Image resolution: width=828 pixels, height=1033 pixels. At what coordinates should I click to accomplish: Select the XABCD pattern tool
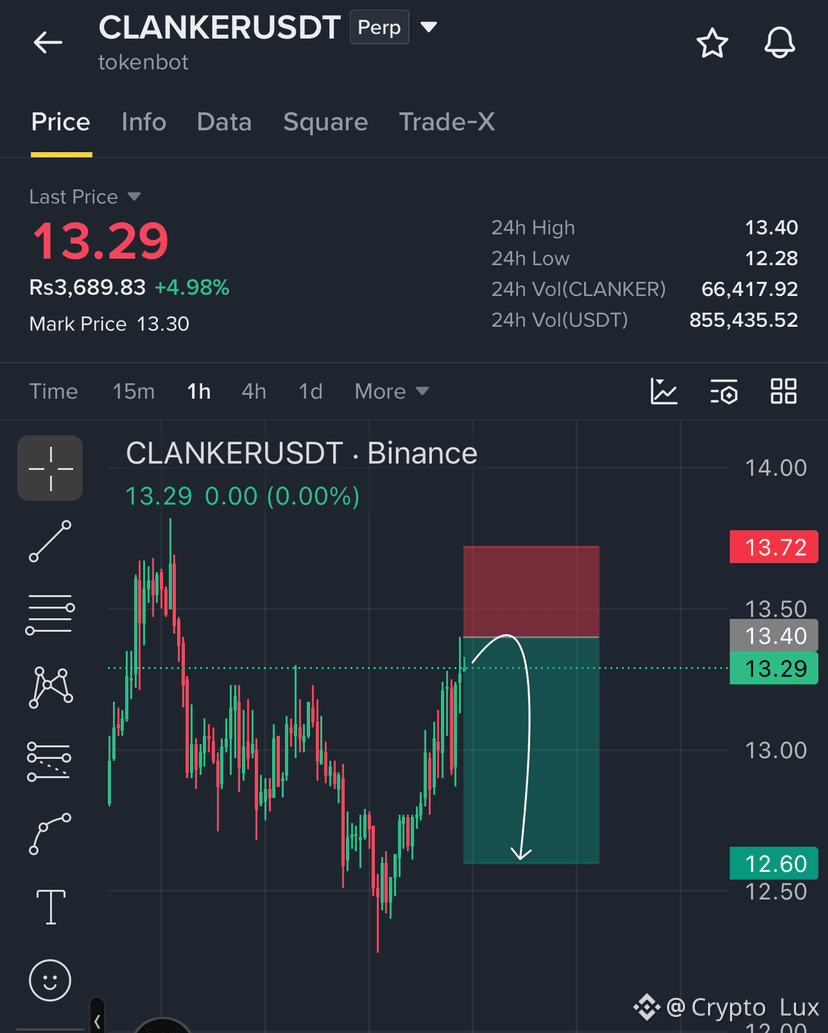[x=51, y=687]
